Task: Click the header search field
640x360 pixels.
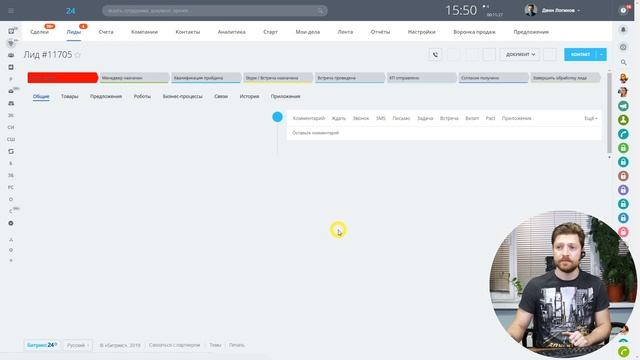Action: coord(215,11)
